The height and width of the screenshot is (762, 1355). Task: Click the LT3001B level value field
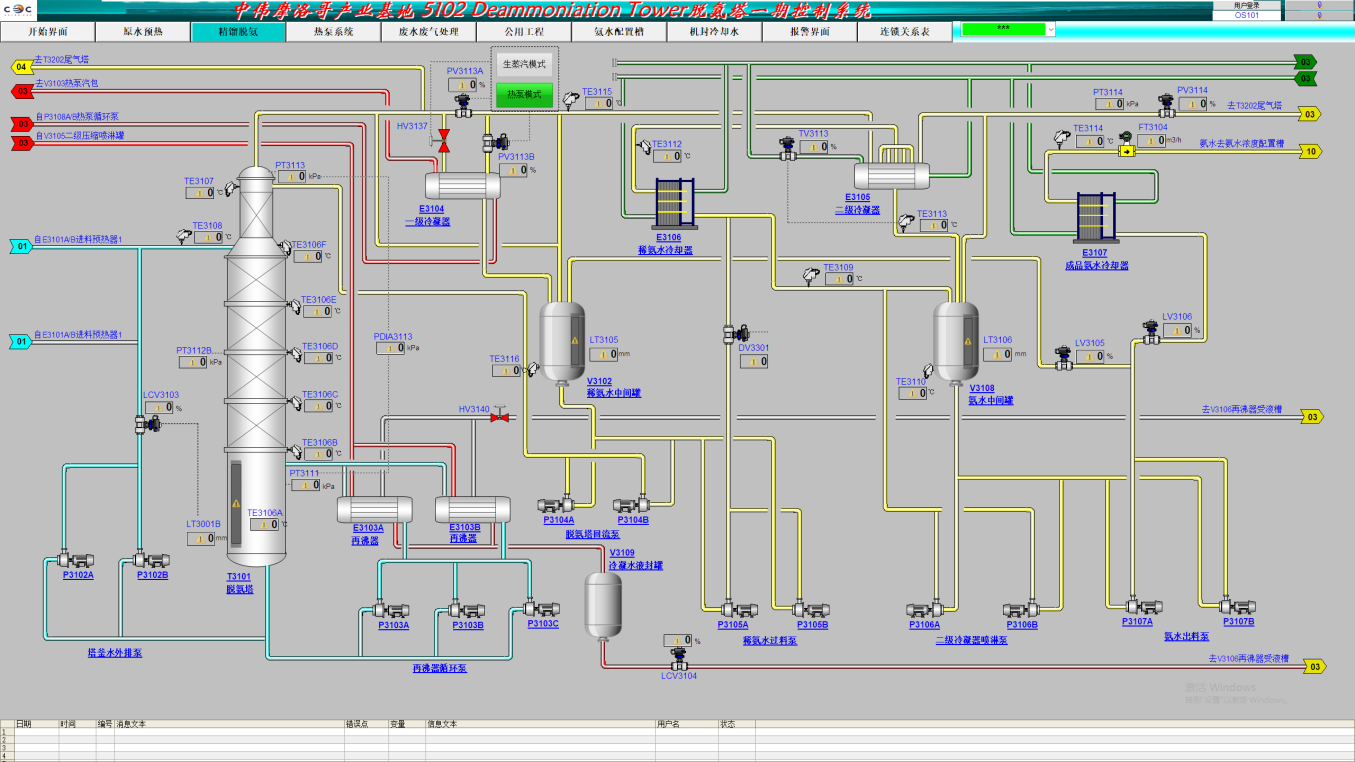point(201,539)
